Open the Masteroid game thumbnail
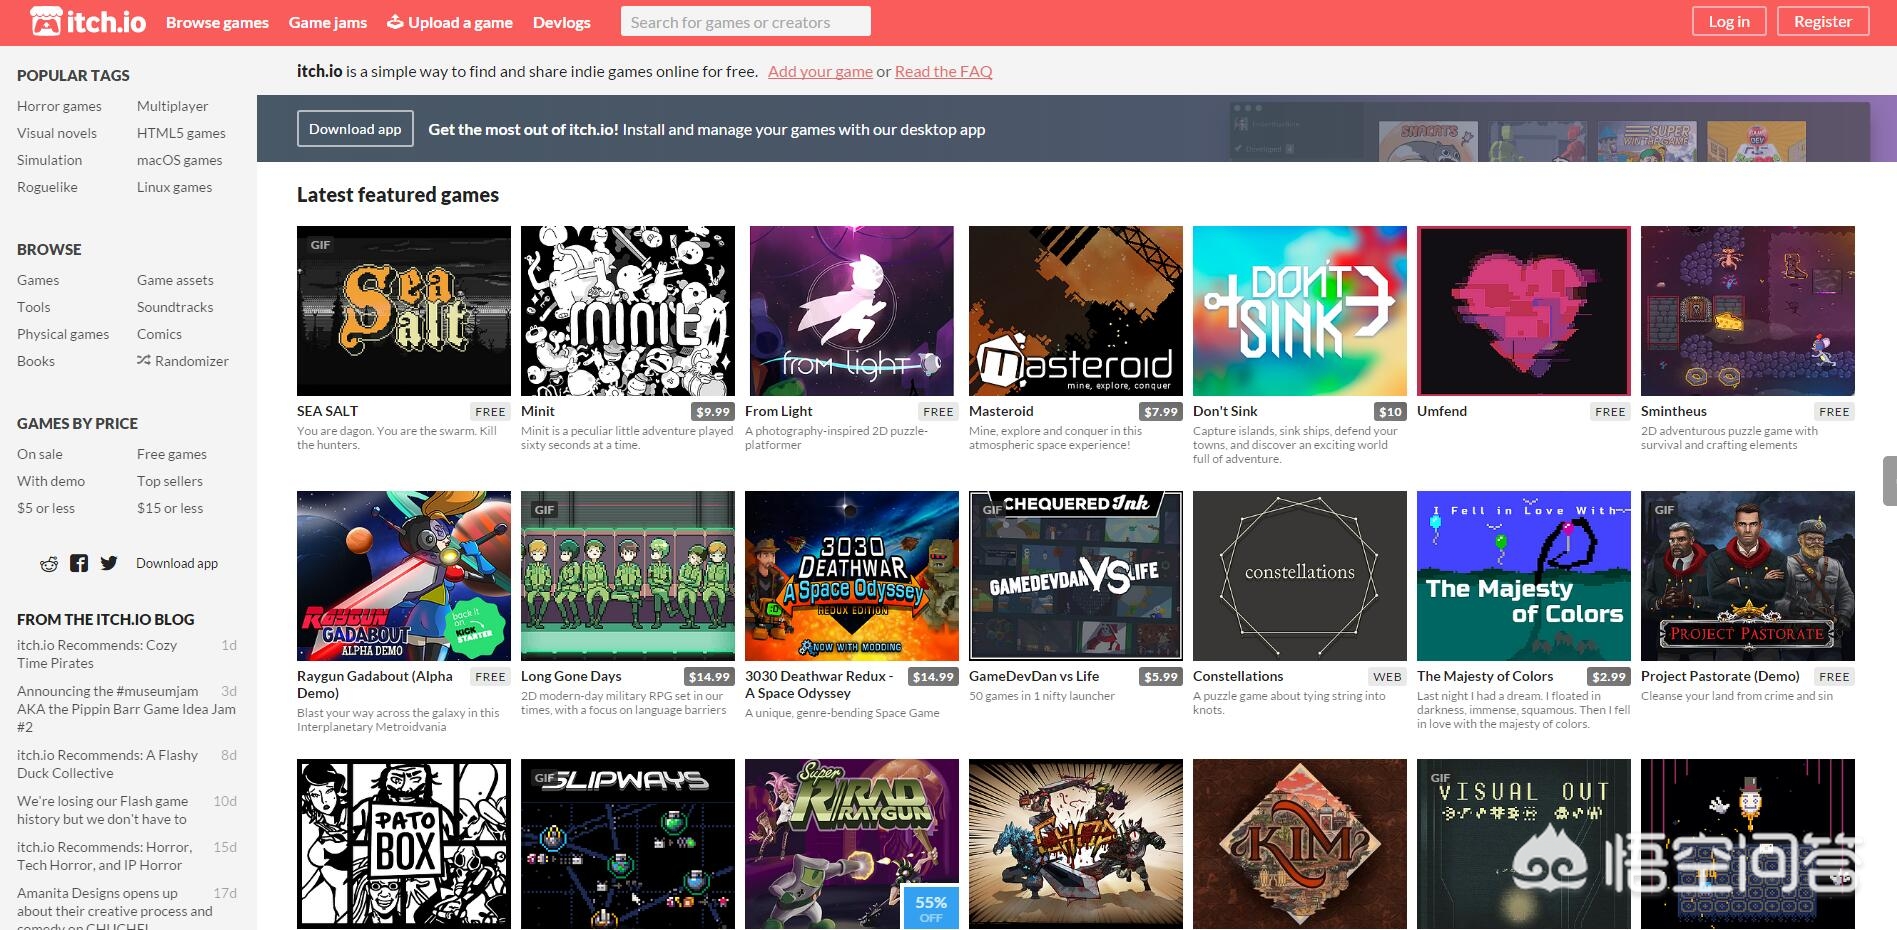Screen dimensions: 1897x930 1076,311
